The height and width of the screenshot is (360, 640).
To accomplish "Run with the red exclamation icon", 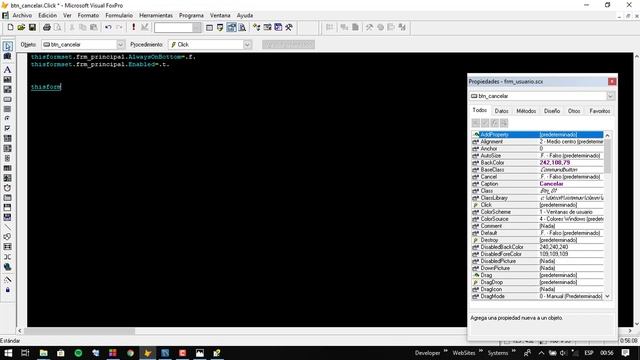I will pos(133,27).
